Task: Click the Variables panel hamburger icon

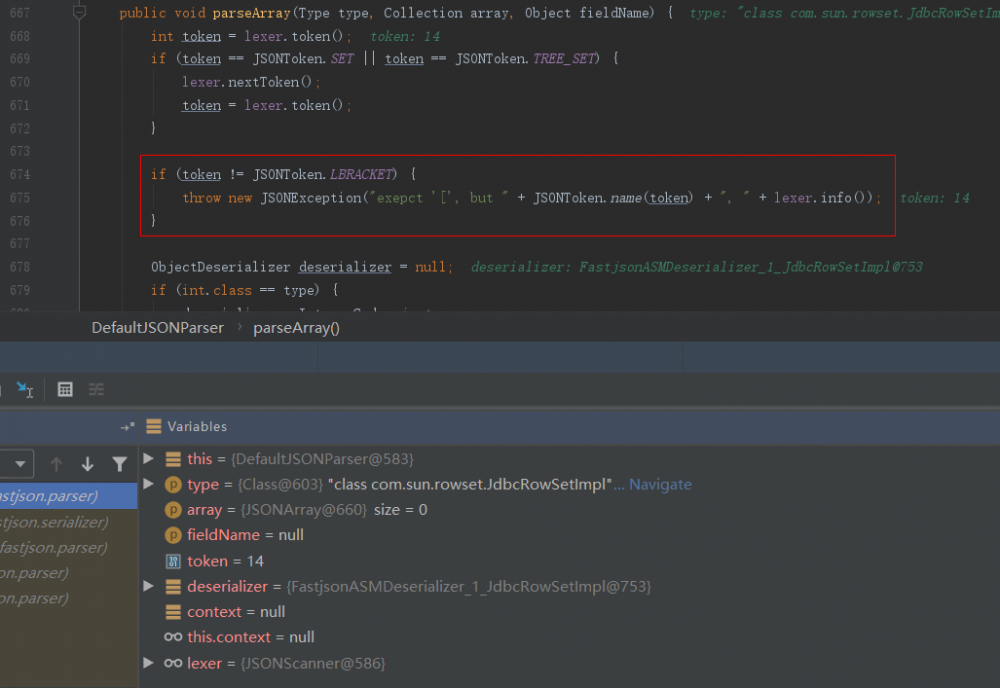Action: (x=153, y=426)
